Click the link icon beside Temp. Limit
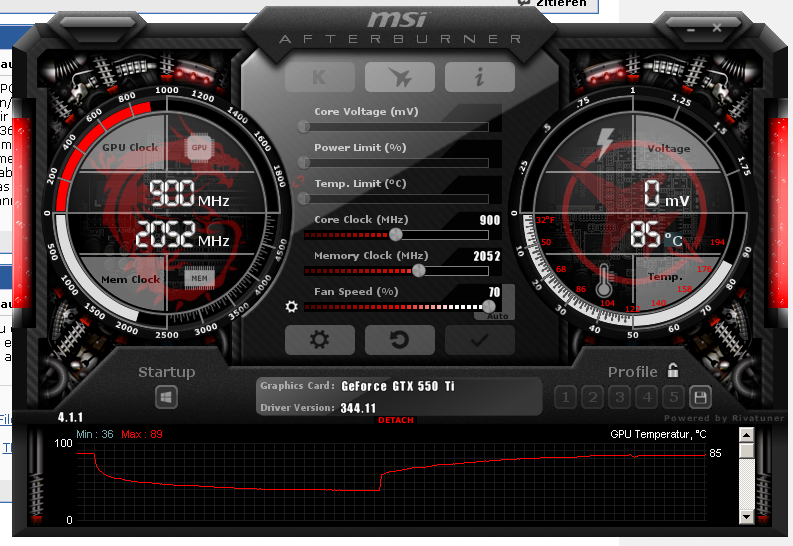This screenshot has width=793, height=546. [x=298, y=181]
